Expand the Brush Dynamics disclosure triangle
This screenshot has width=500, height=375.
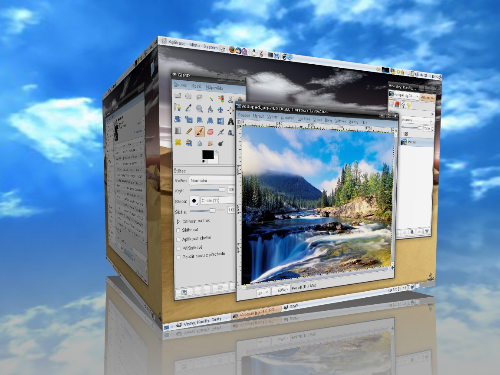point(178,221)
